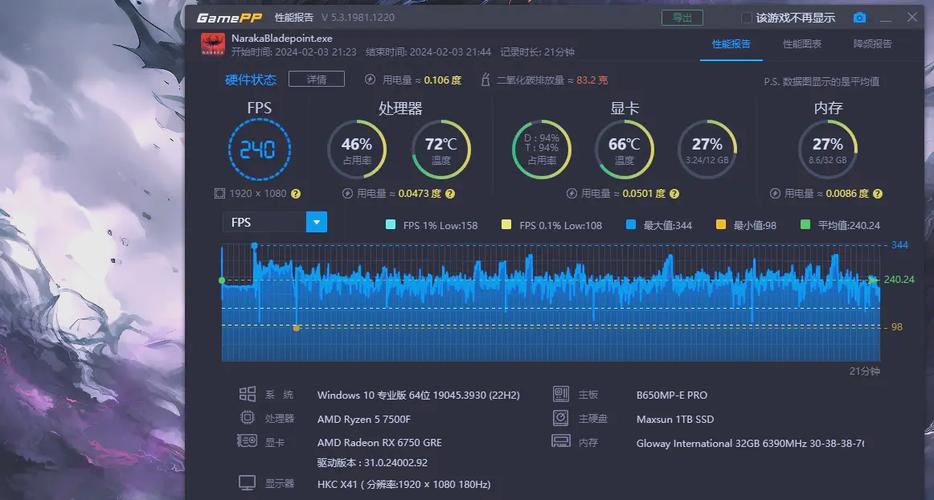Image resolution: width=934 pixels, height=500 pixels.
Task: Click the NarakaBladepoint game icon
Action: click(x=213, y=45)
